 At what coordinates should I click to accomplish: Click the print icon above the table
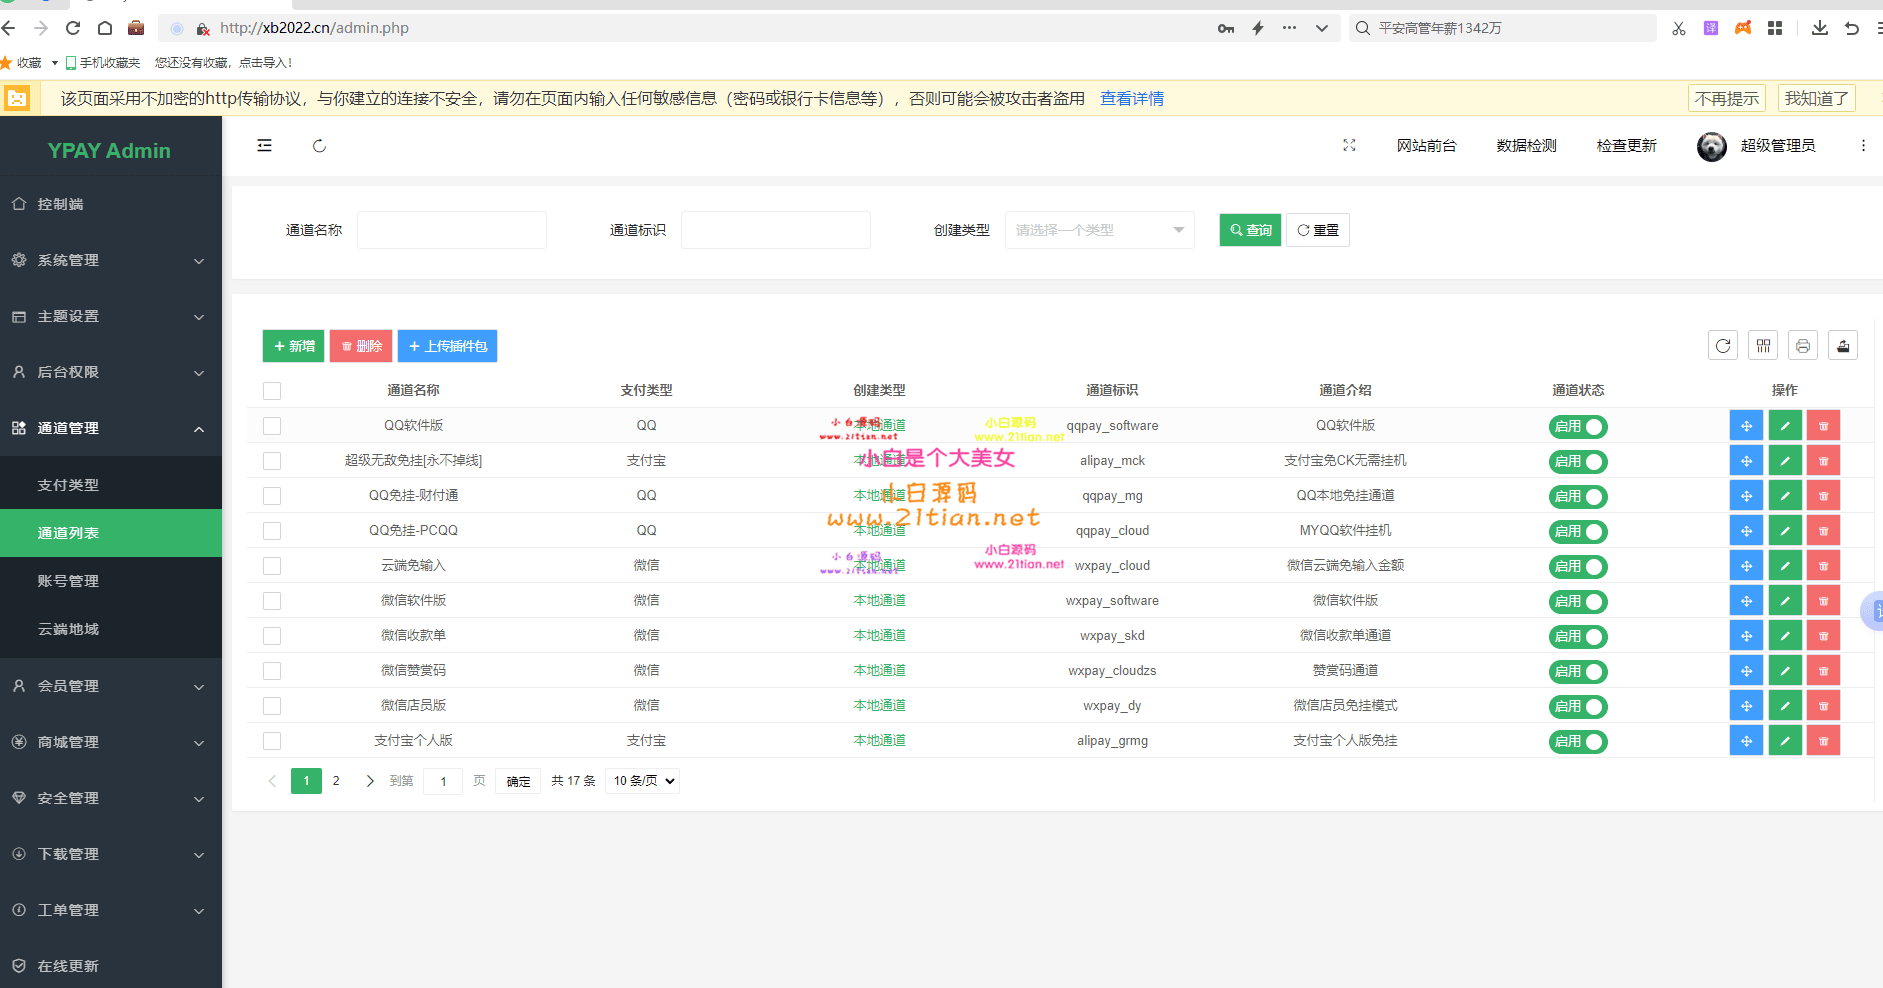[1804, 345]
